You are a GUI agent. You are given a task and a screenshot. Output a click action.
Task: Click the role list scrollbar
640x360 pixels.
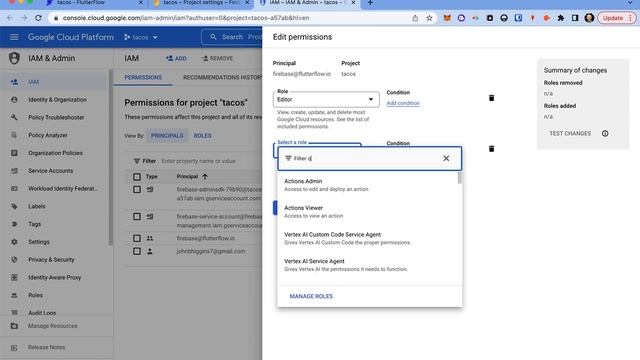pyautogui.click(x=460, y=178)
